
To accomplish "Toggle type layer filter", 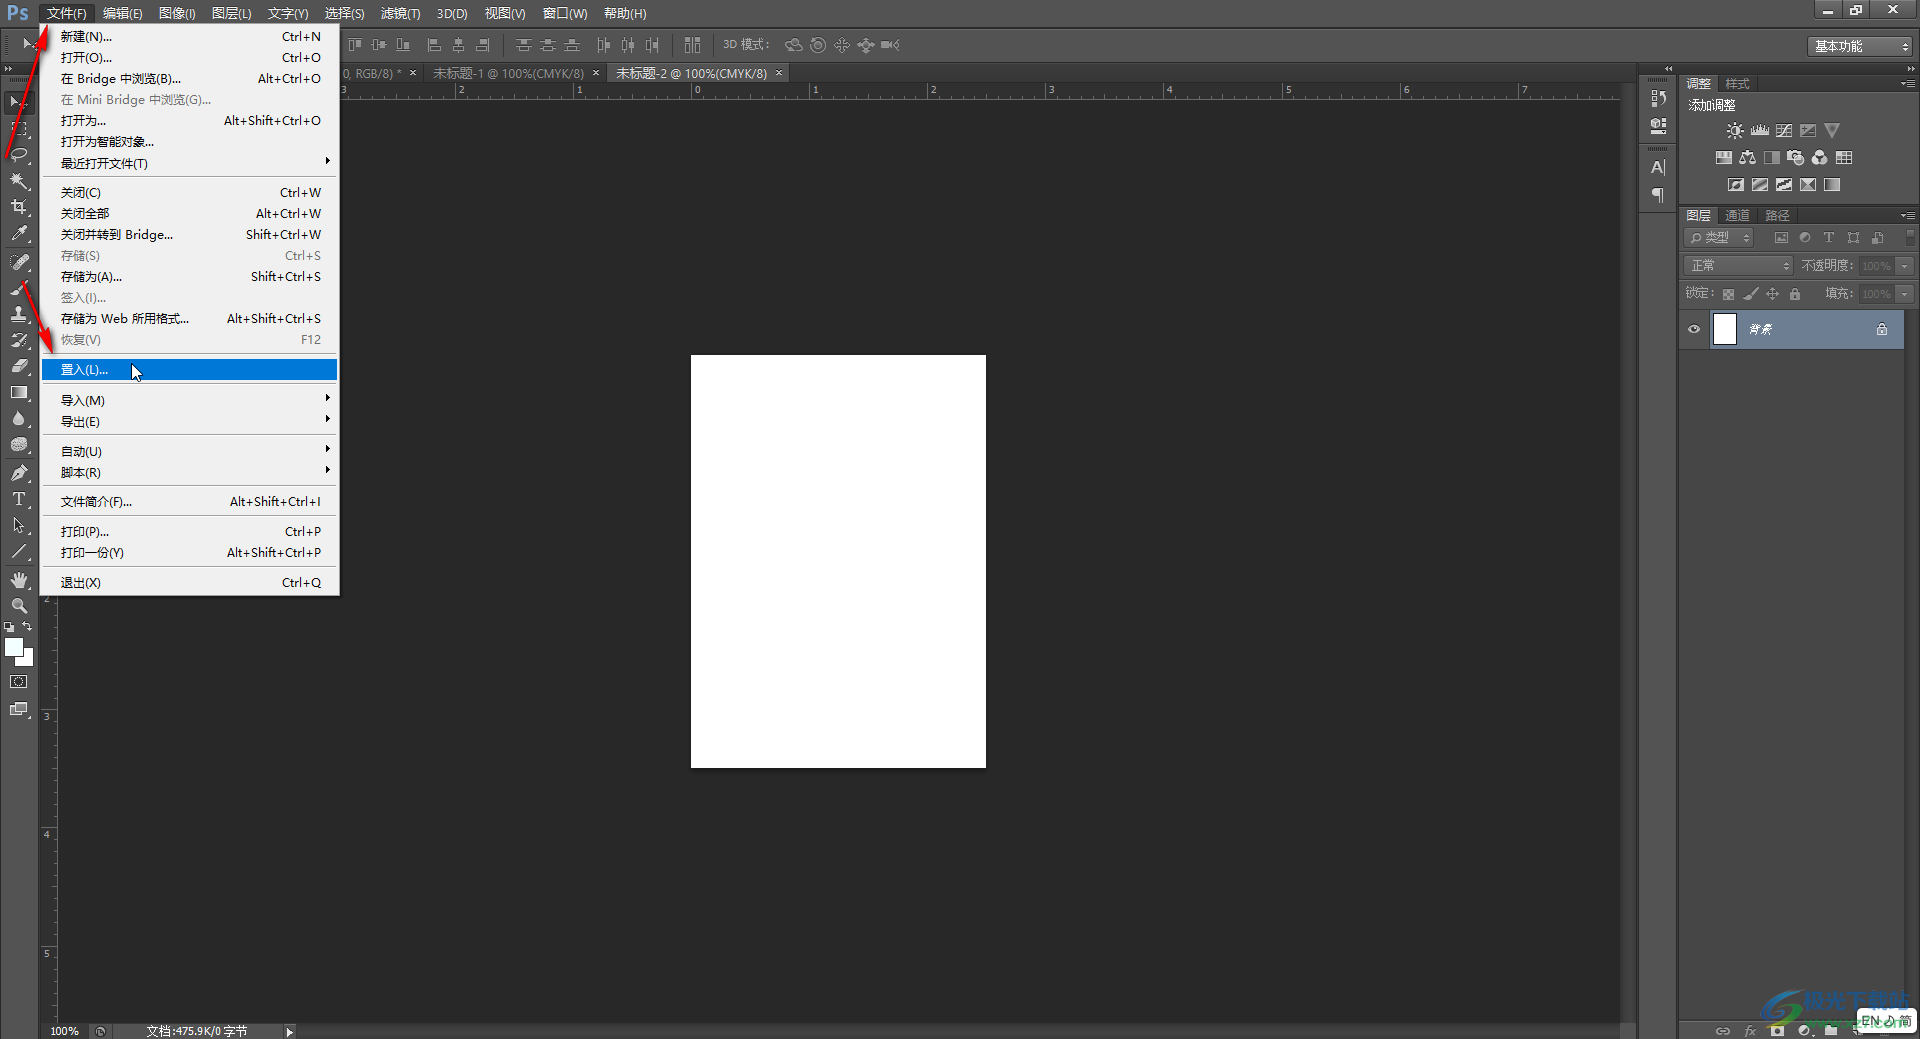I will point(1829,238).
